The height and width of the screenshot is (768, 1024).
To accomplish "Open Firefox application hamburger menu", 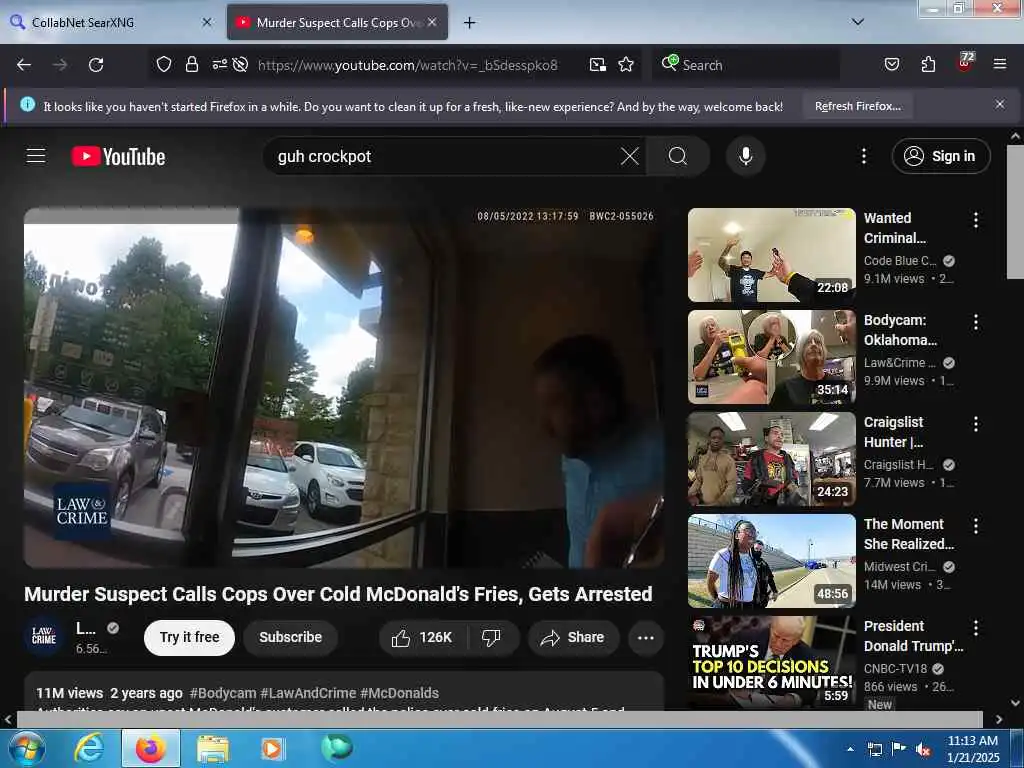I will click(x=1000, y=65).
